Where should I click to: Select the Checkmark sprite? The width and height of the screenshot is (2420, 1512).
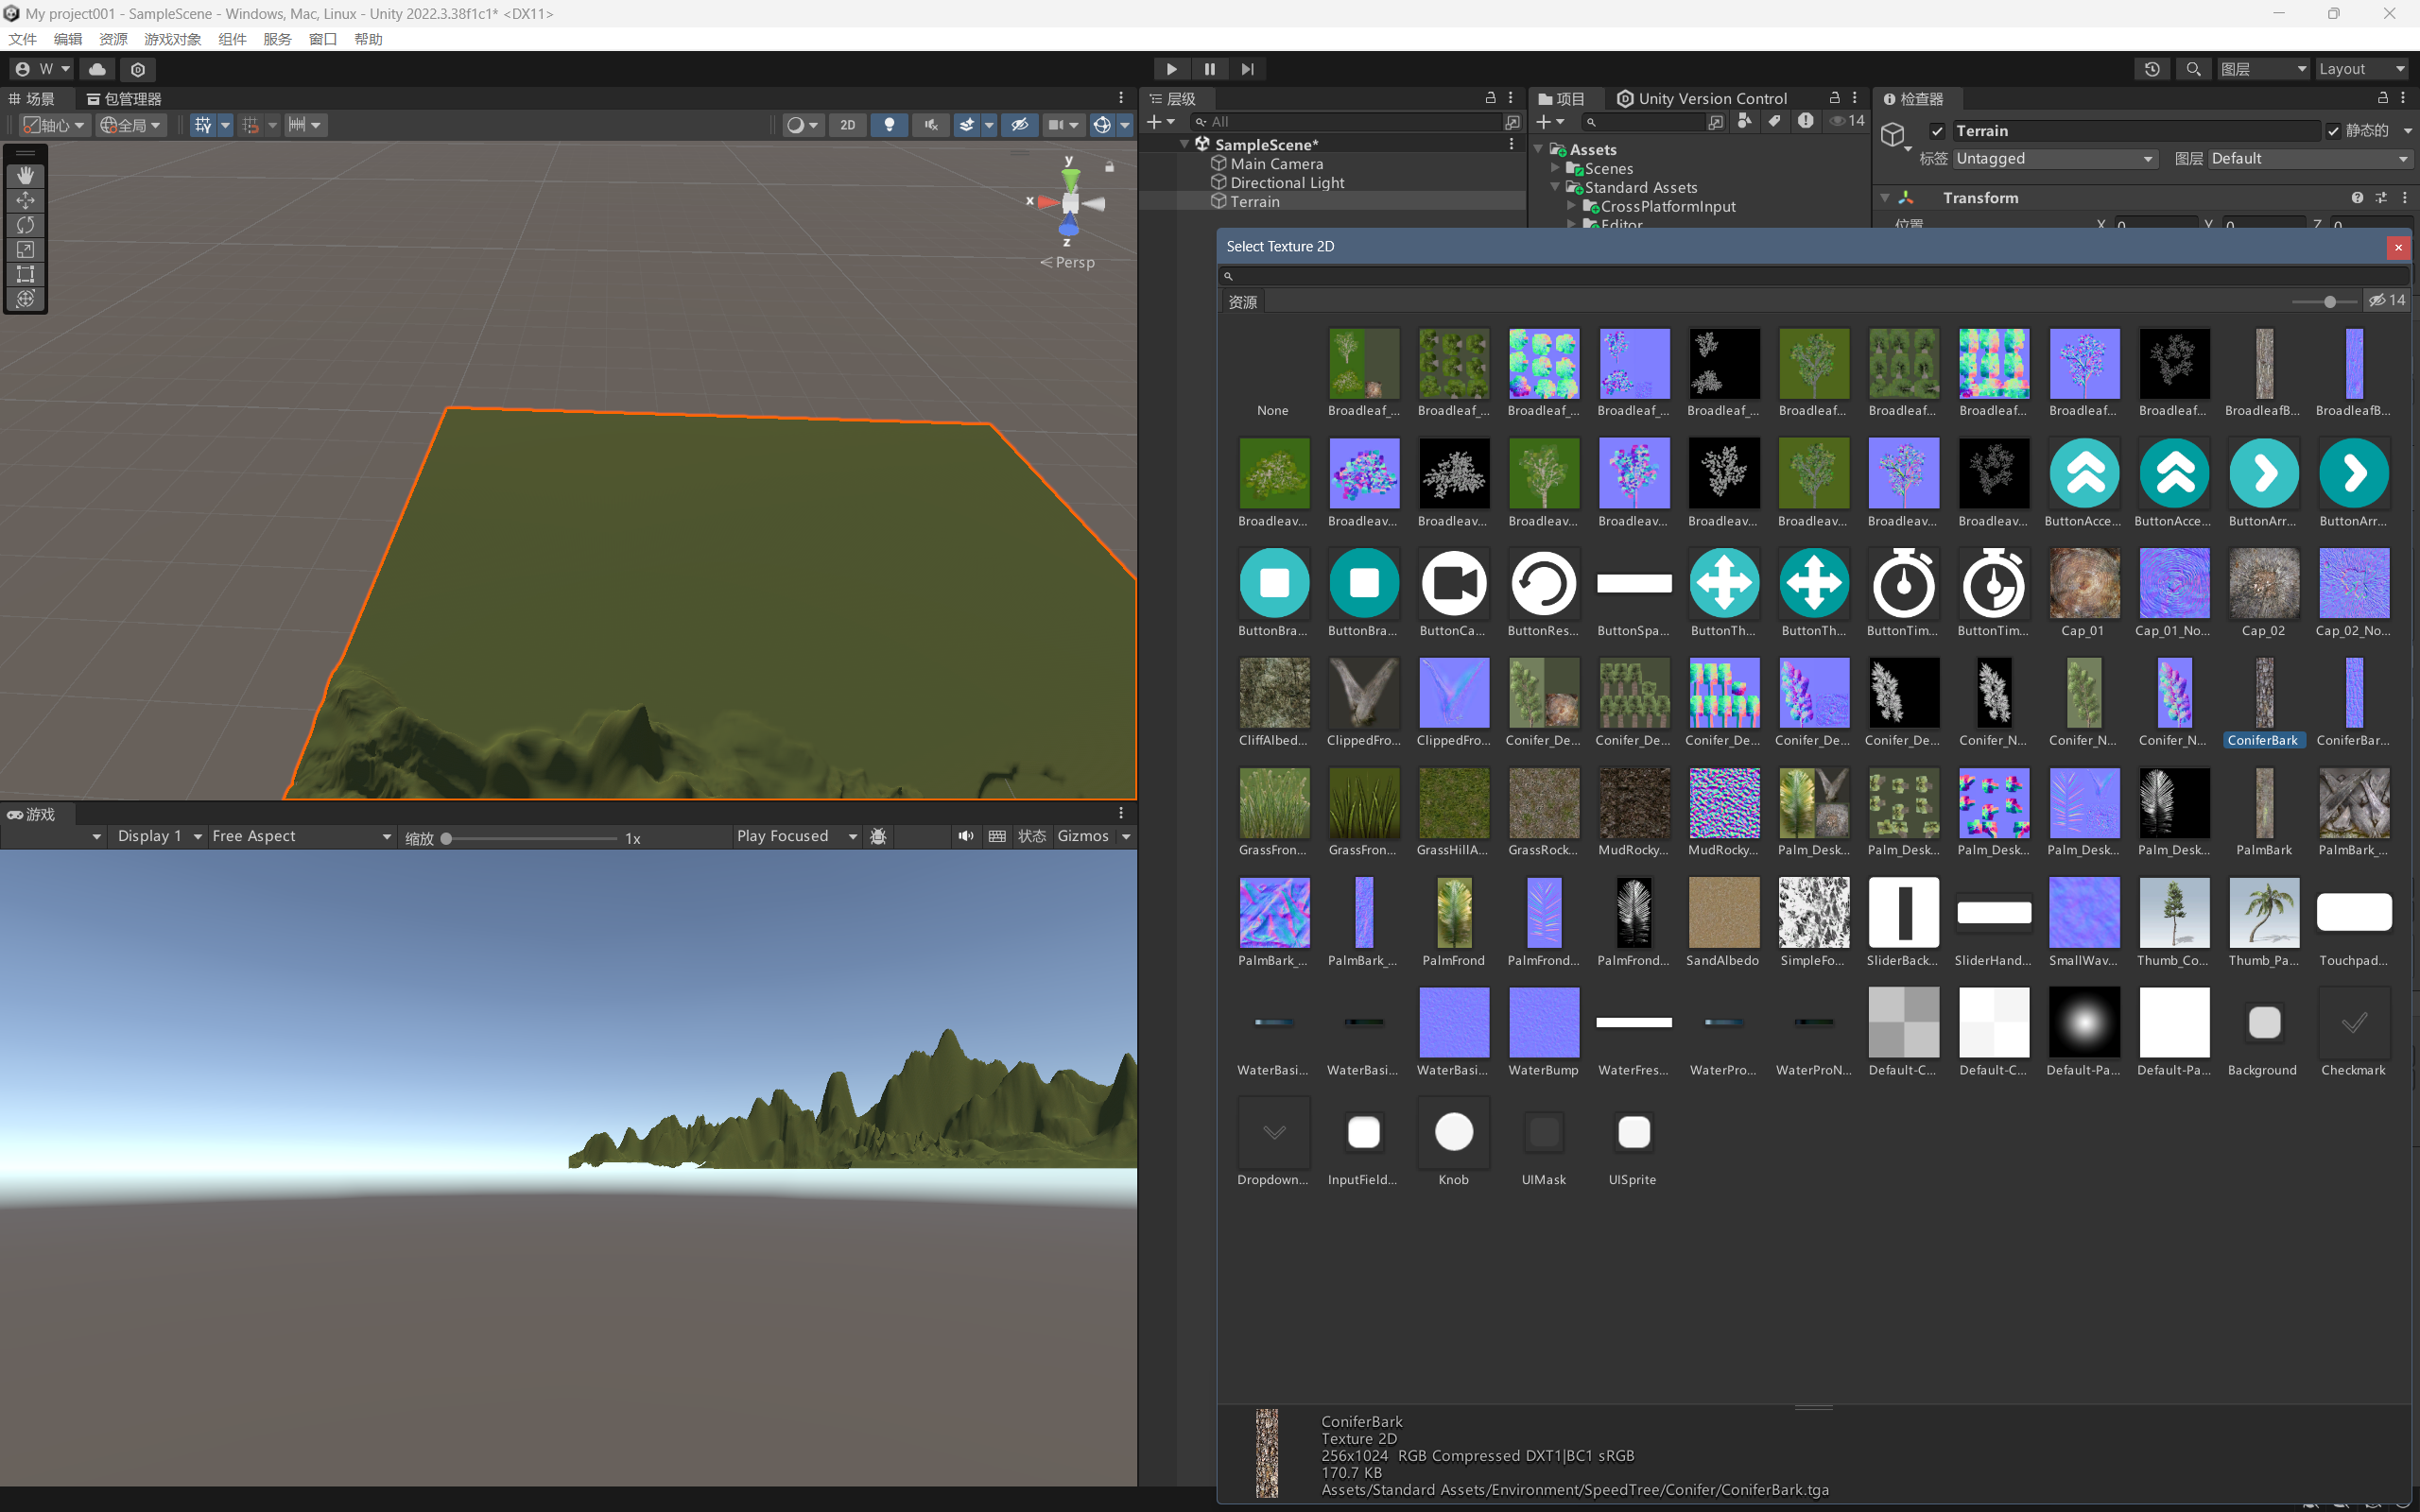point(2353,1032)
